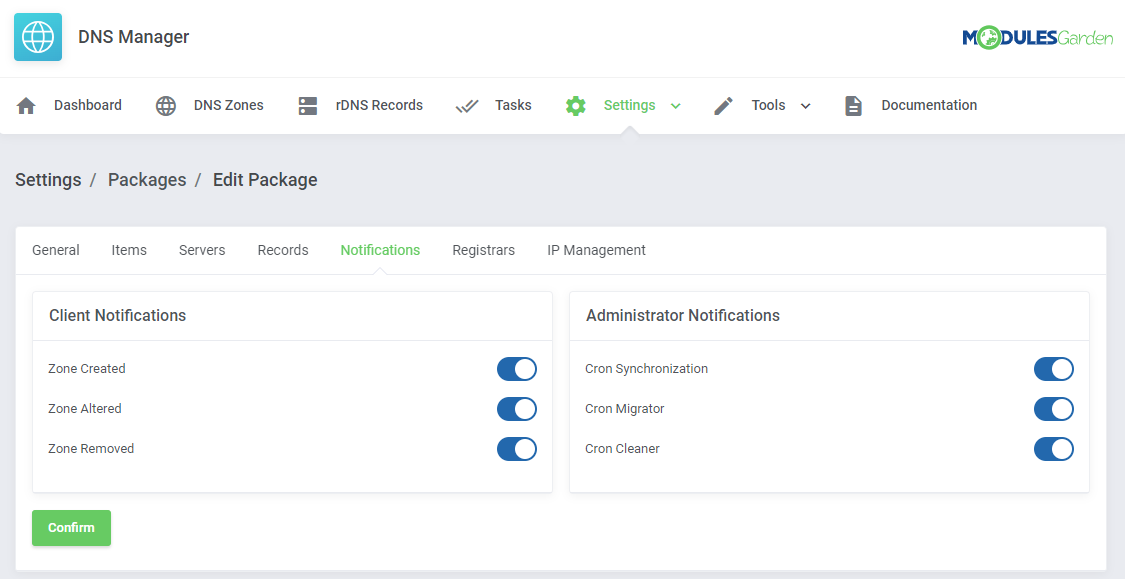Click the DNS Zones globe icon
1125x579 pixels.
(x=166, y=106)
